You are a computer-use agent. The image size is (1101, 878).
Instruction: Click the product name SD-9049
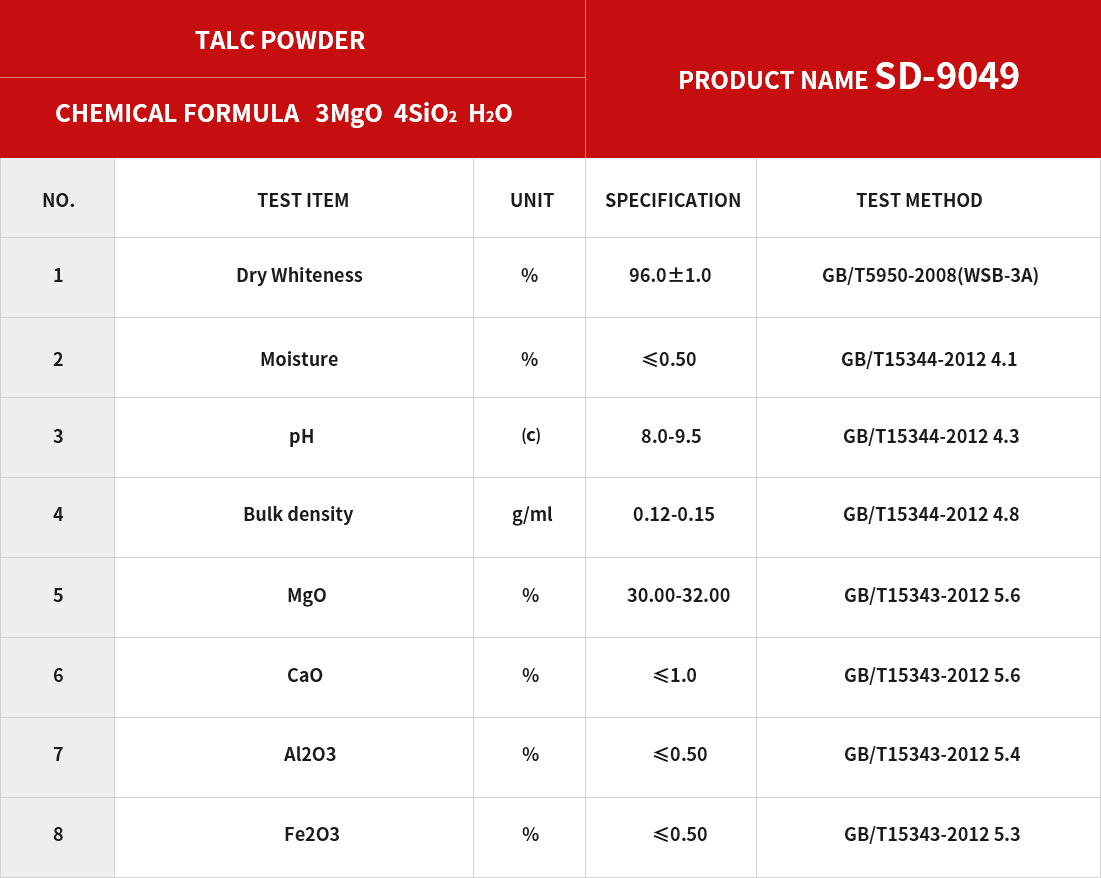pos(947,77)
